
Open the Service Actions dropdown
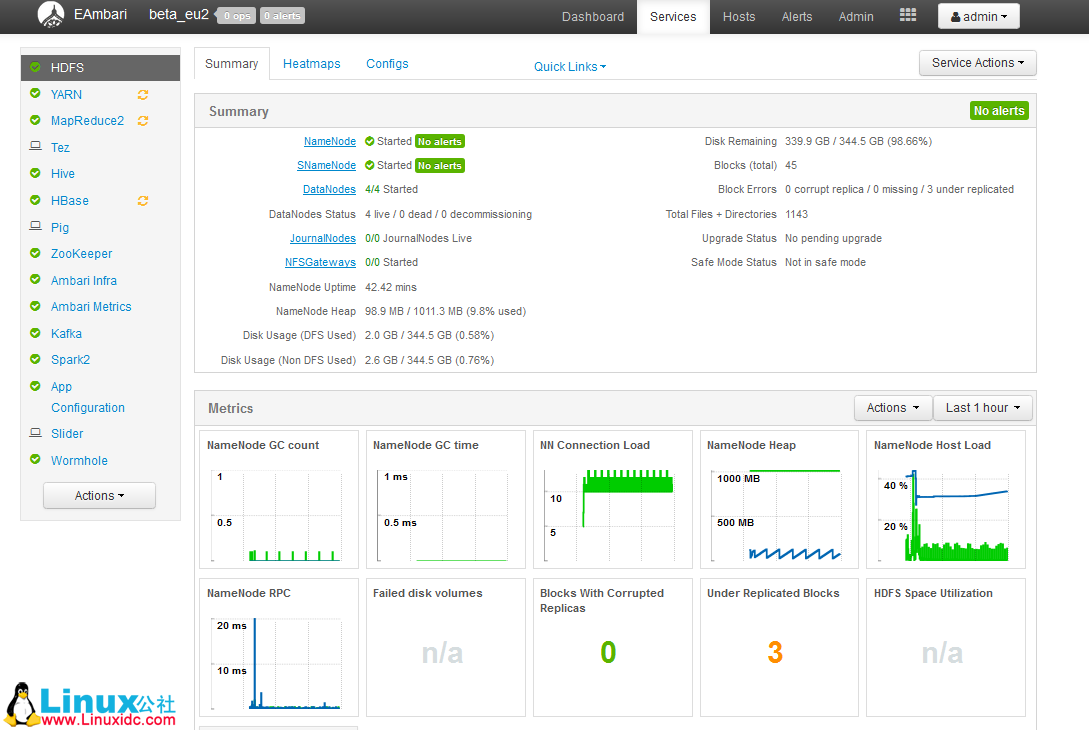click(977, 63)
